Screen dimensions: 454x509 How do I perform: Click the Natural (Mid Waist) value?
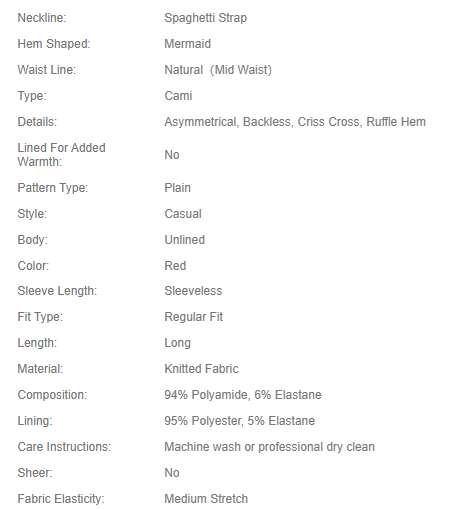point(218,70)
